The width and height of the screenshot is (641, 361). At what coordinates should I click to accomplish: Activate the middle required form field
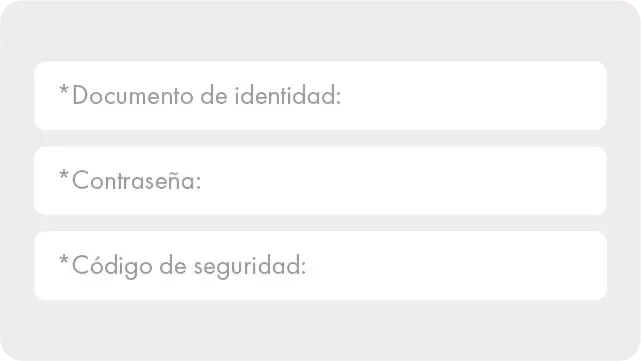point(320,181)
